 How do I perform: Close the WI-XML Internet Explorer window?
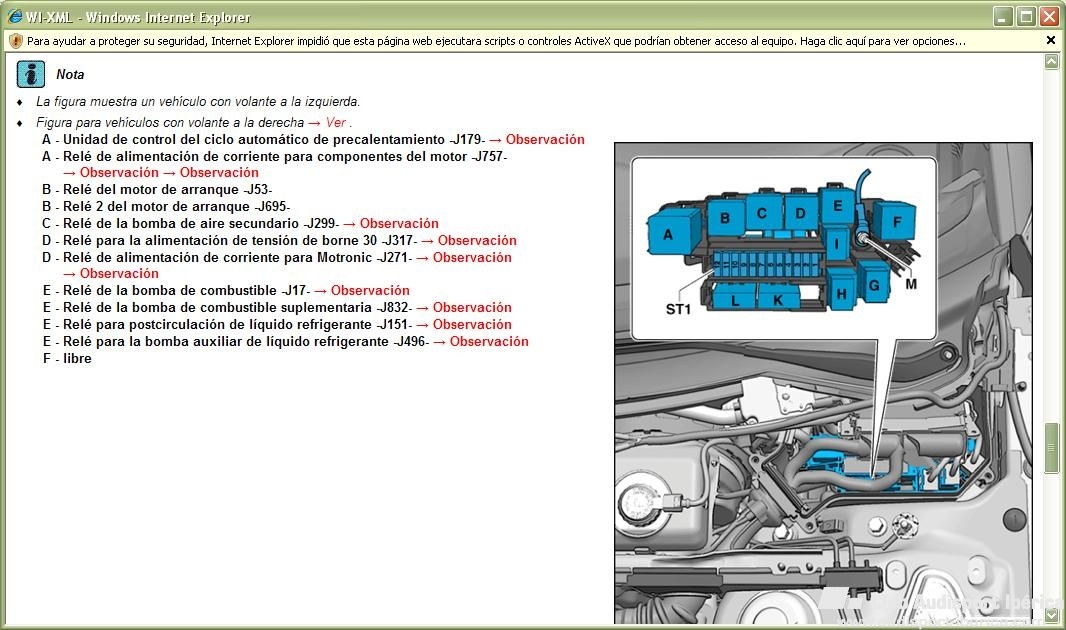pos(1048,17)
